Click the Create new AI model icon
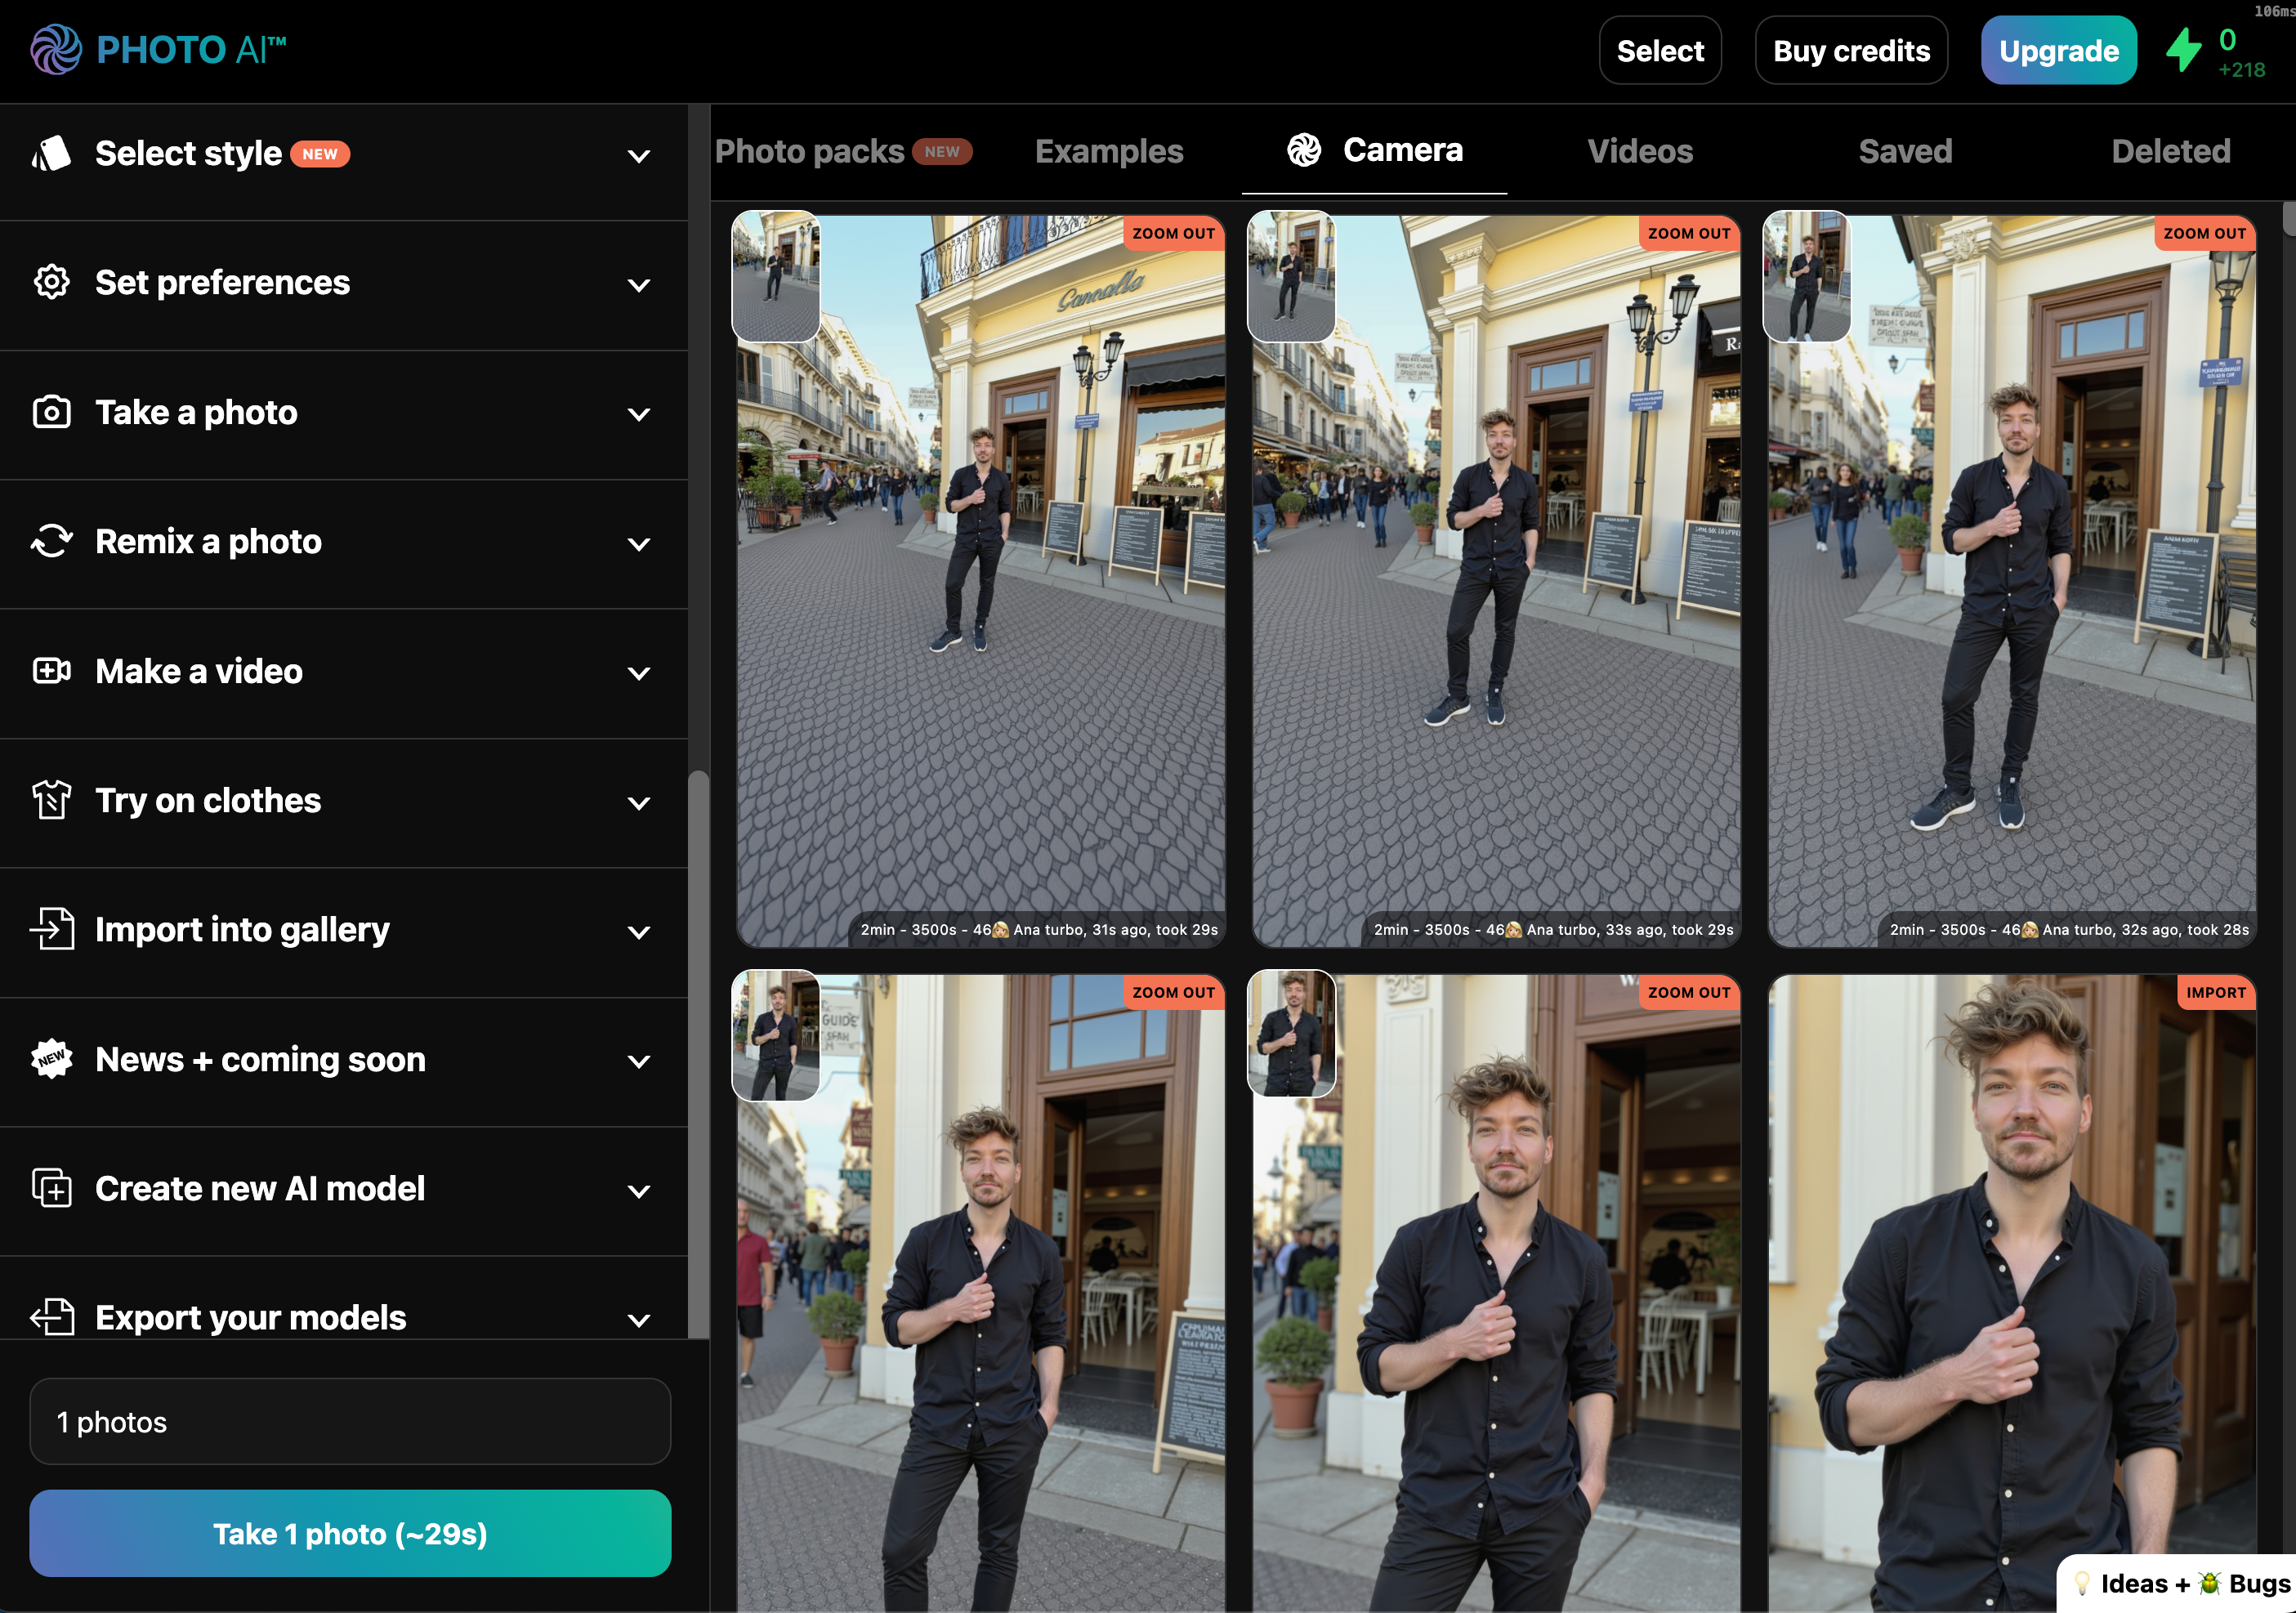The width and height of the screenshot is (2296, 1613). 51,1188
